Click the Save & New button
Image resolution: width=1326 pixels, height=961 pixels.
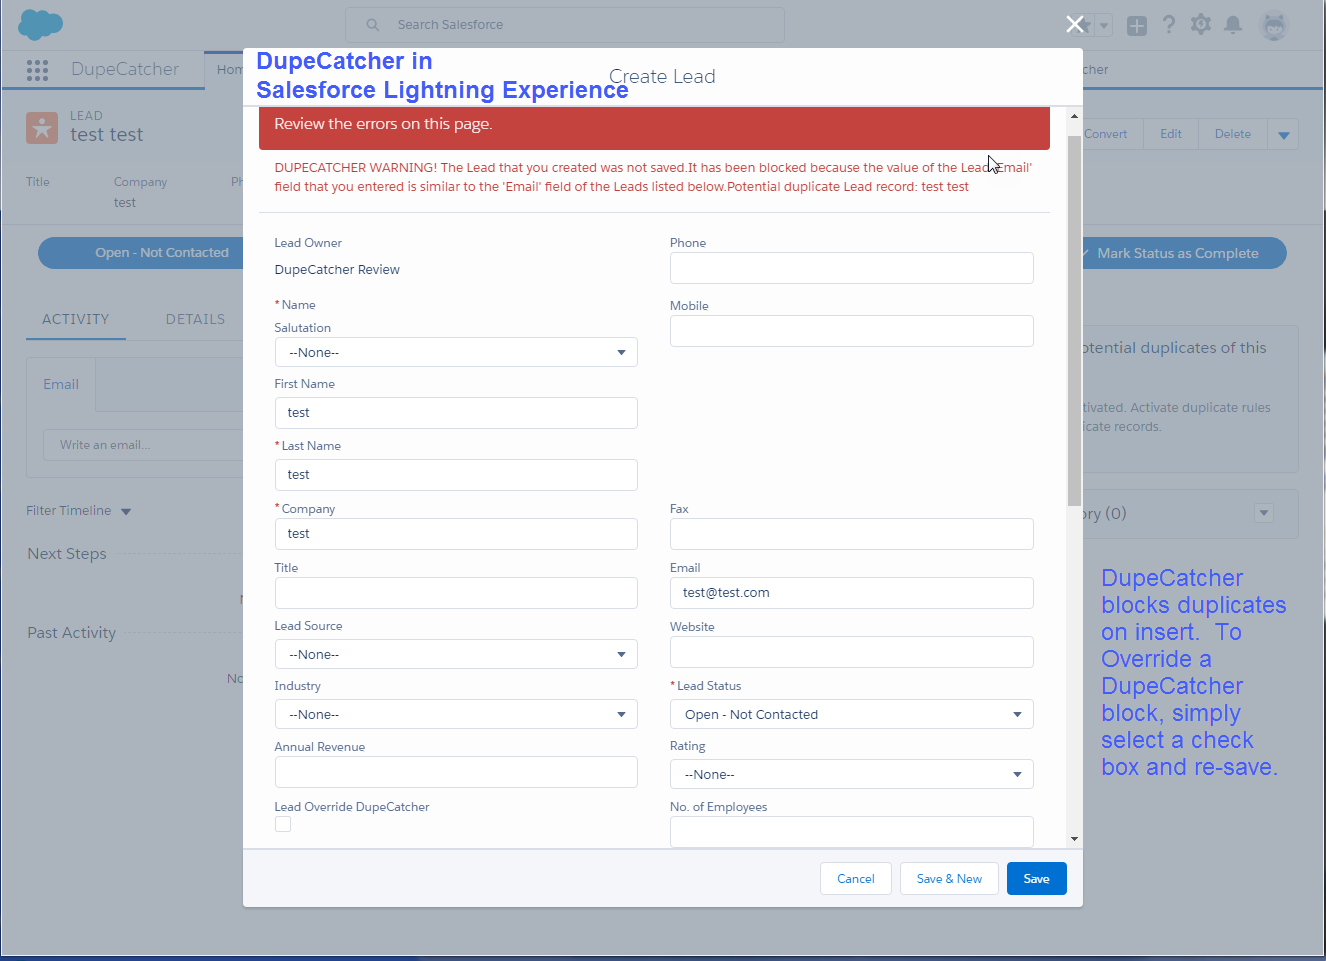[948, 878]
